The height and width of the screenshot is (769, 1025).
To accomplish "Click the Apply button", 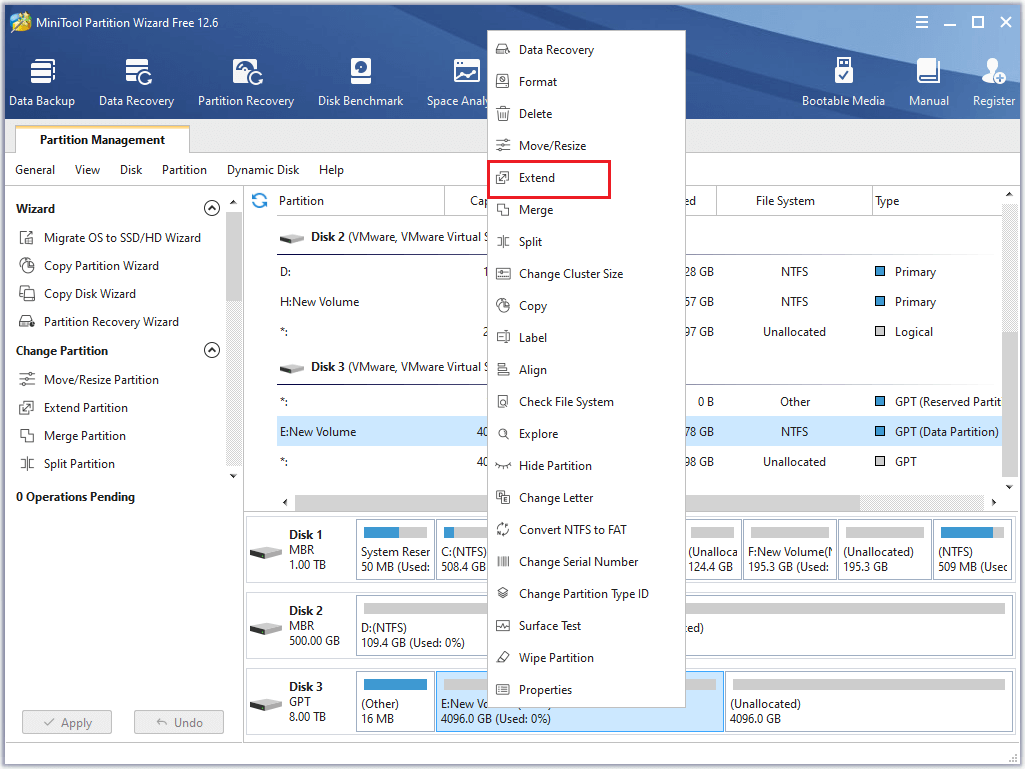I will tap(67, 723).
